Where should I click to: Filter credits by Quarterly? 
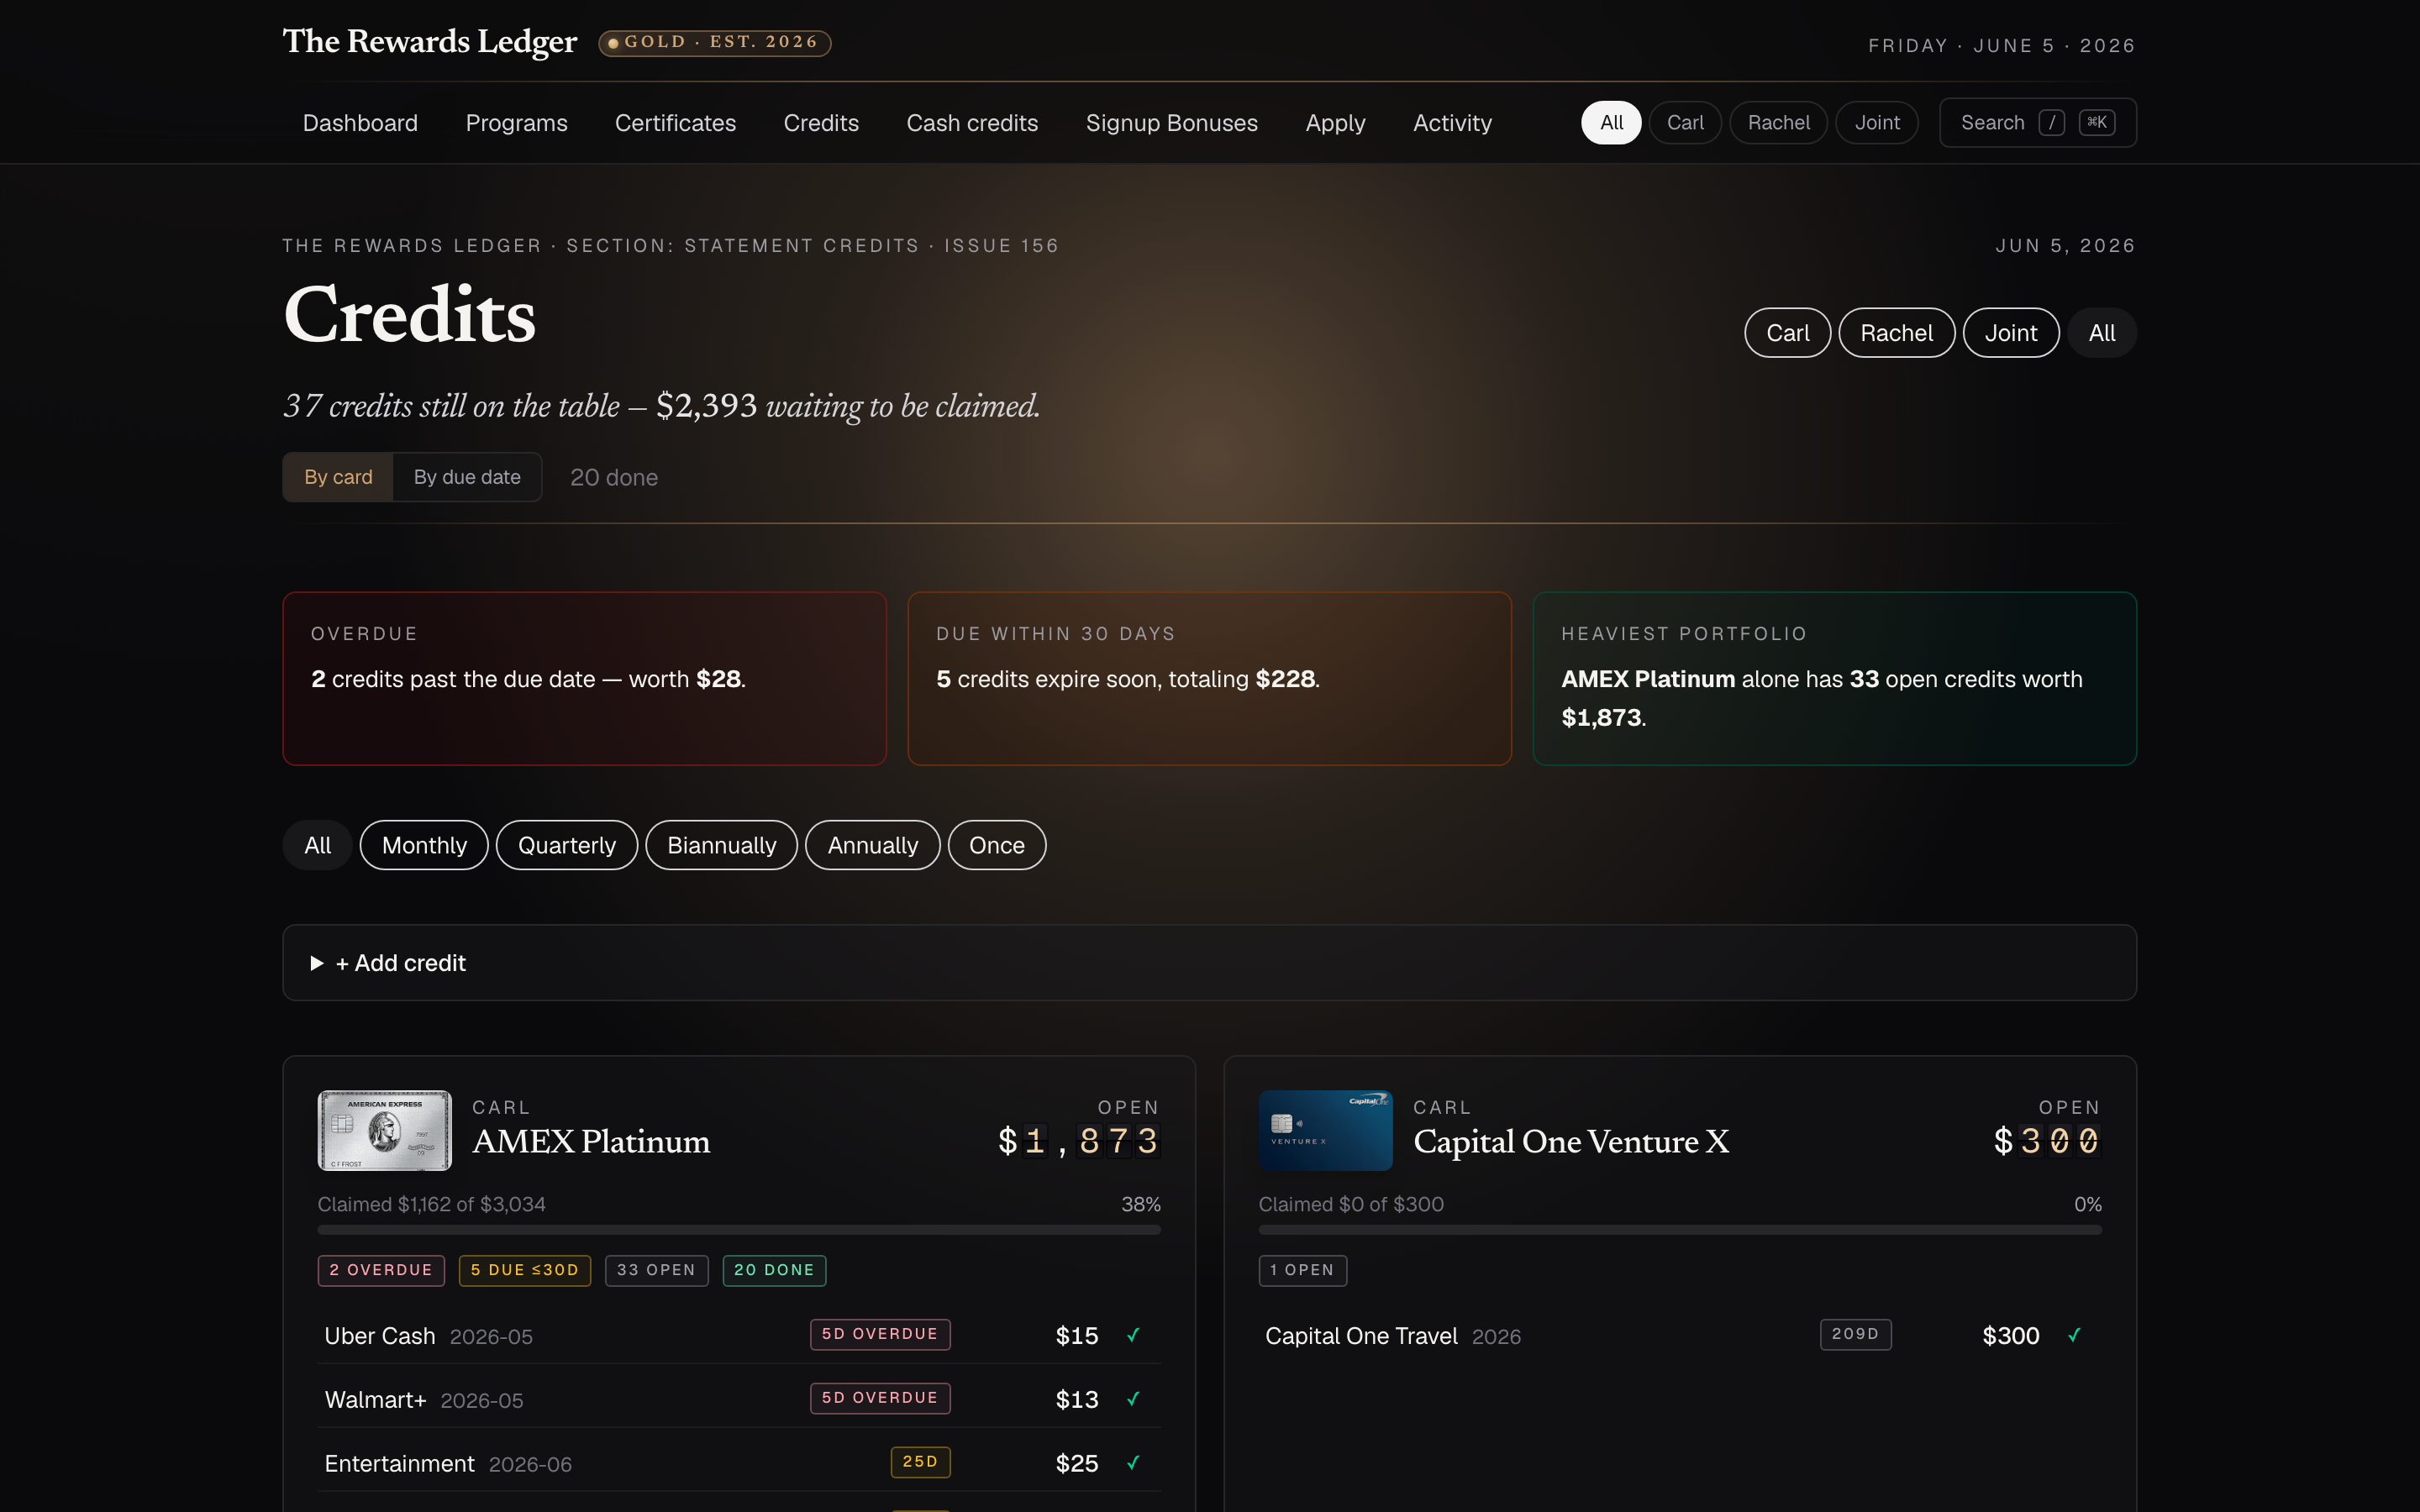[x=566, y=845]
